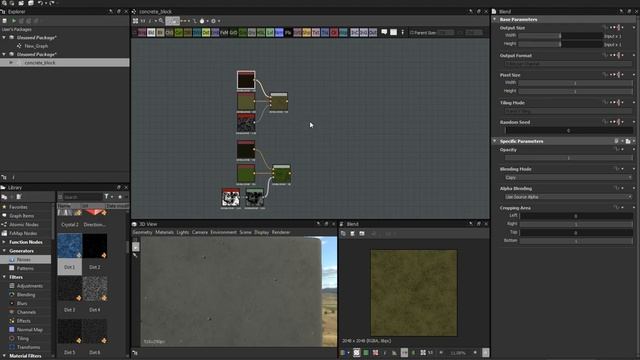Add a Pixel Processor (Pix) node from toolbar
The image size is (640, 360).
click(x=288, y=32)
